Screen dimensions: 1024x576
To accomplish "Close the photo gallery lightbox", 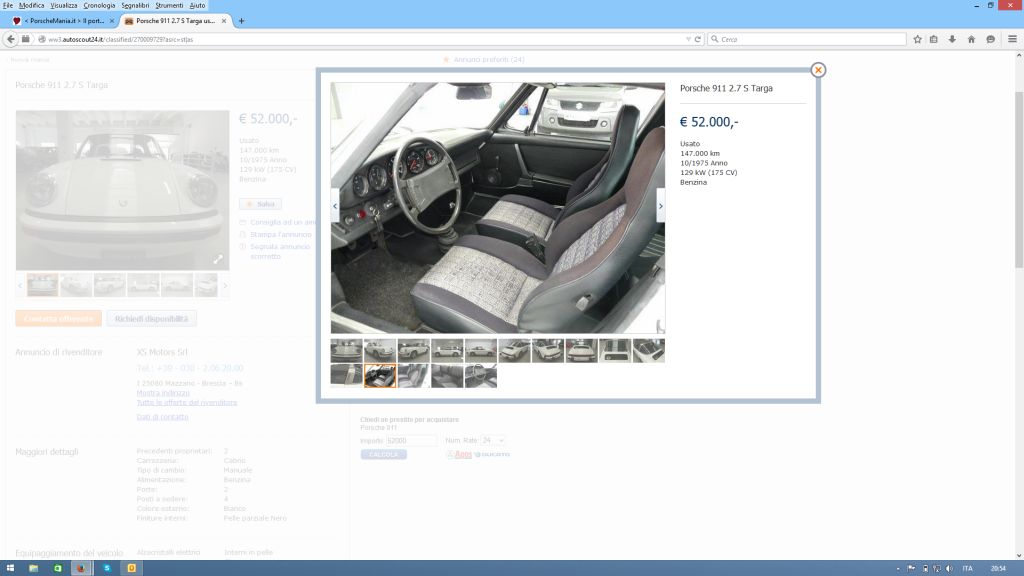I will (818, 70).
